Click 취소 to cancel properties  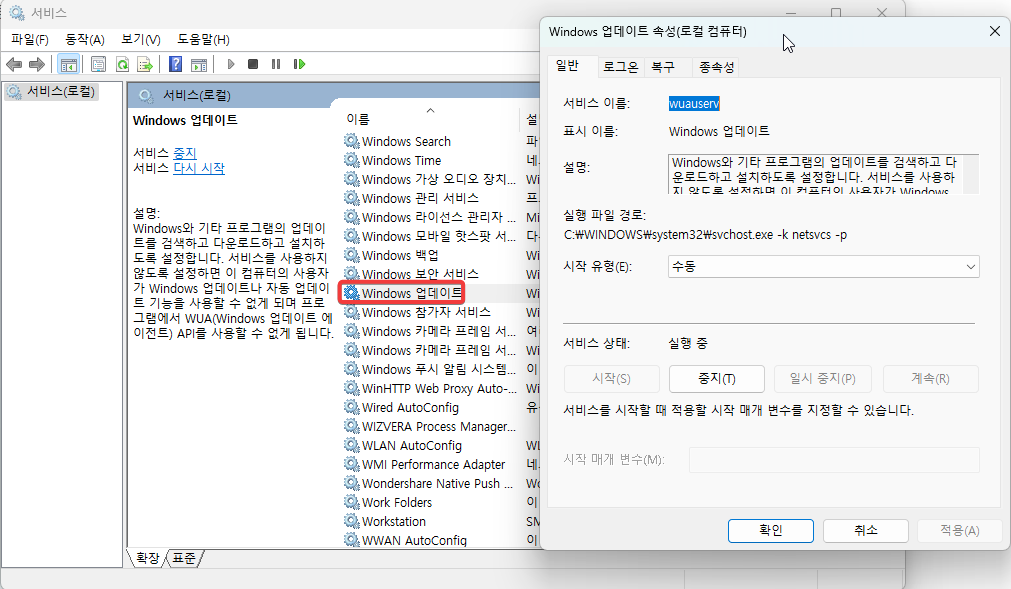tap(866, 530)
